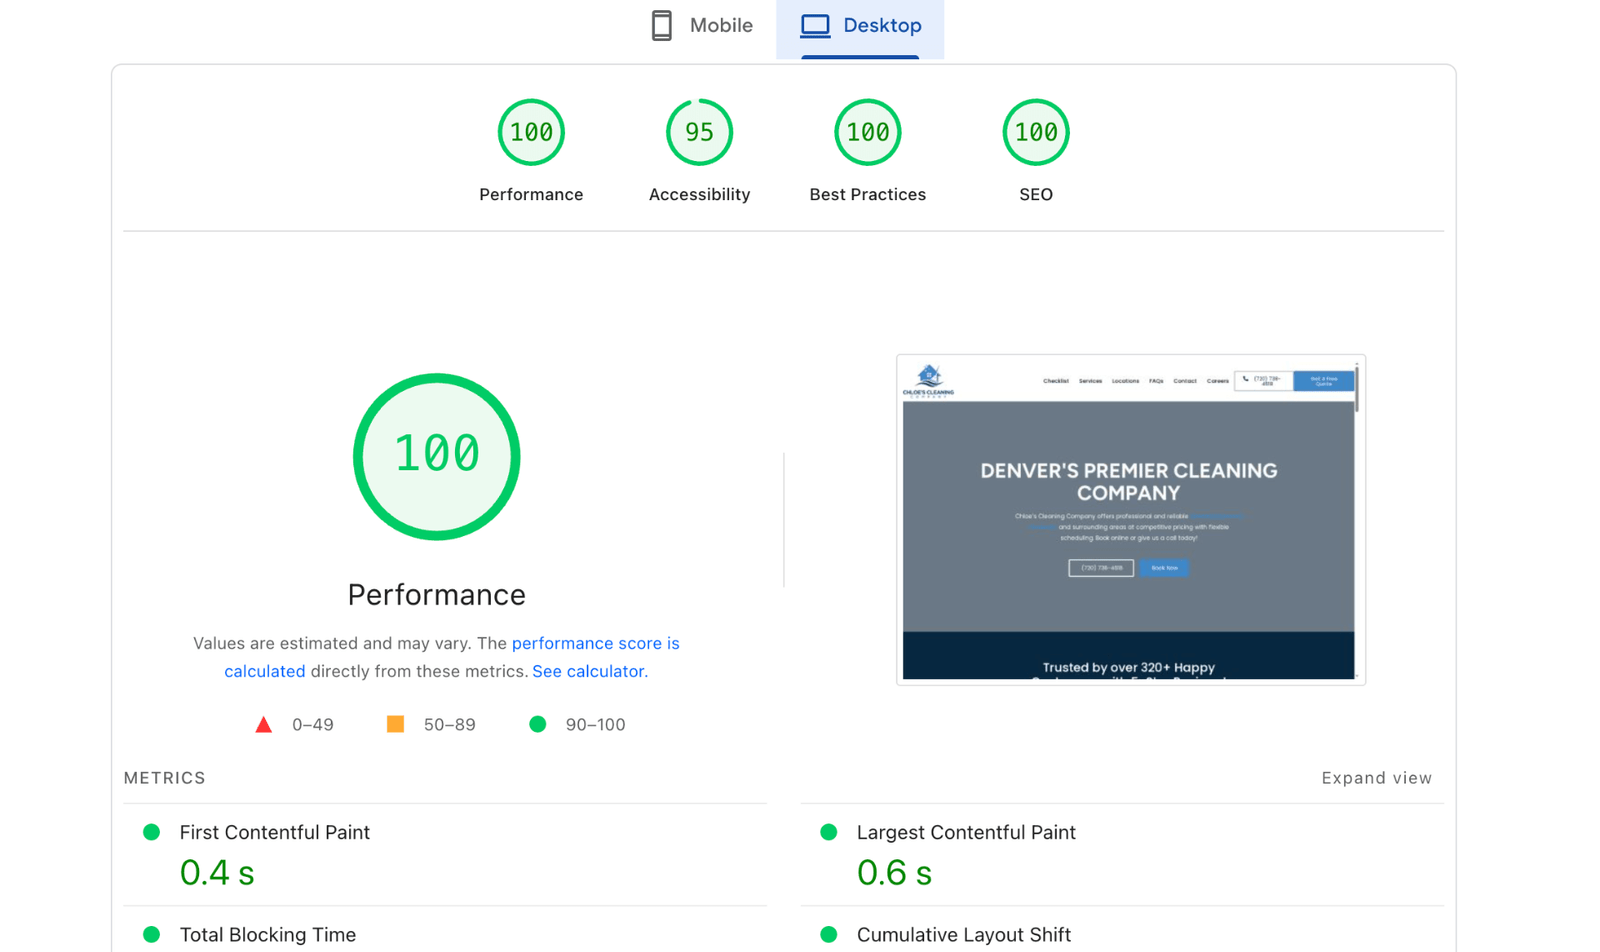Click the orange square 50–89 legend swatch
This screenshot has width=1600, height=952.
396,724
